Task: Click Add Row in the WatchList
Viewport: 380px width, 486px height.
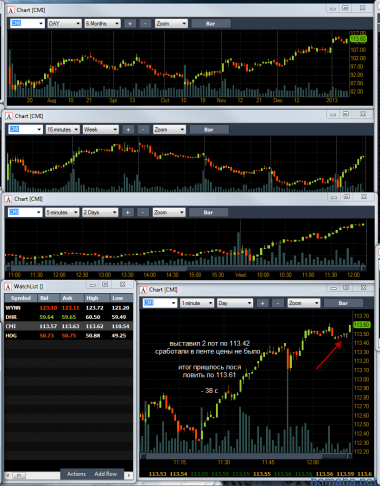Action: [106, 474]
